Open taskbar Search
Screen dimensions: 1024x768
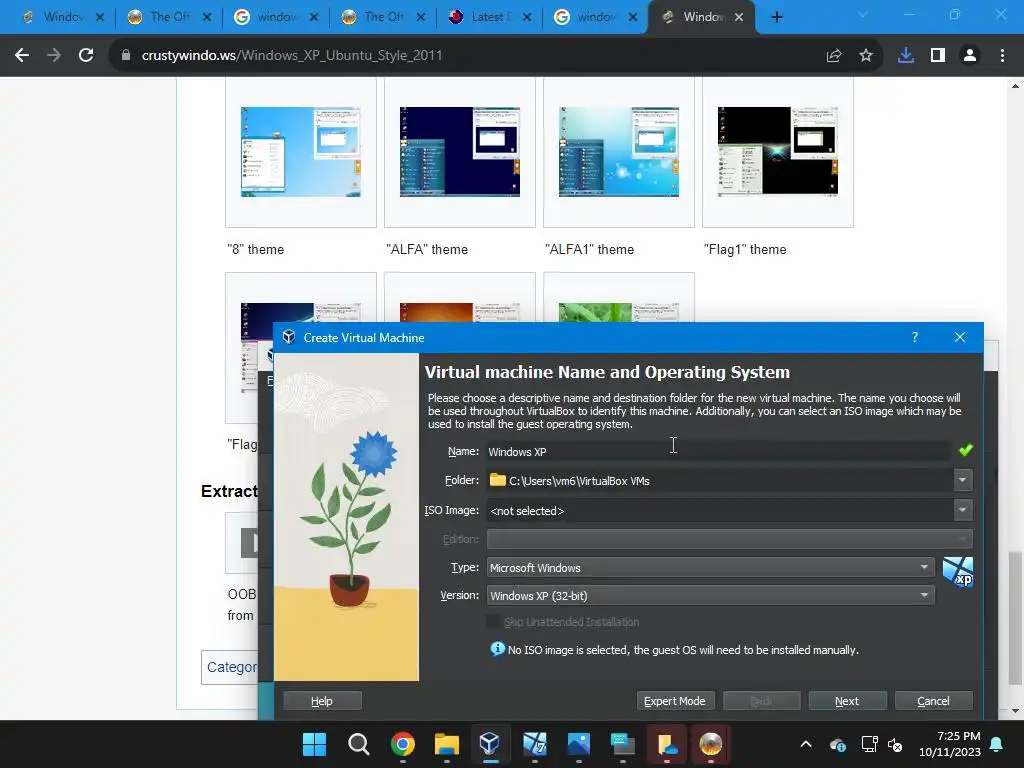(359, 744)
